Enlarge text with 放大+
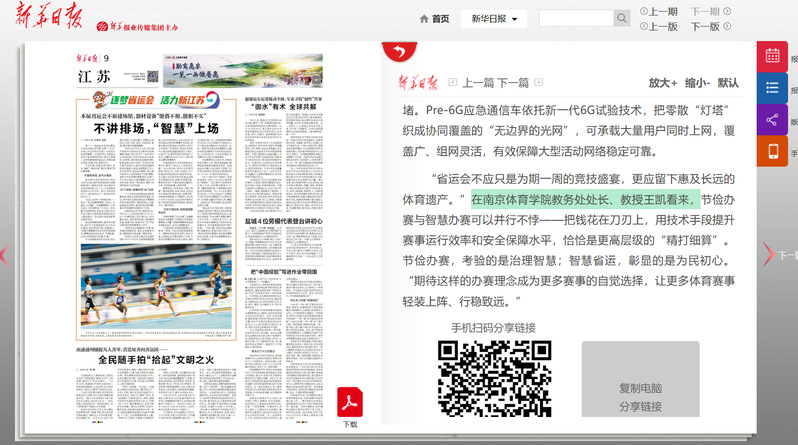The height and width of the screenshot is (445, 798). pyautogui.click(x=663, y=82)
